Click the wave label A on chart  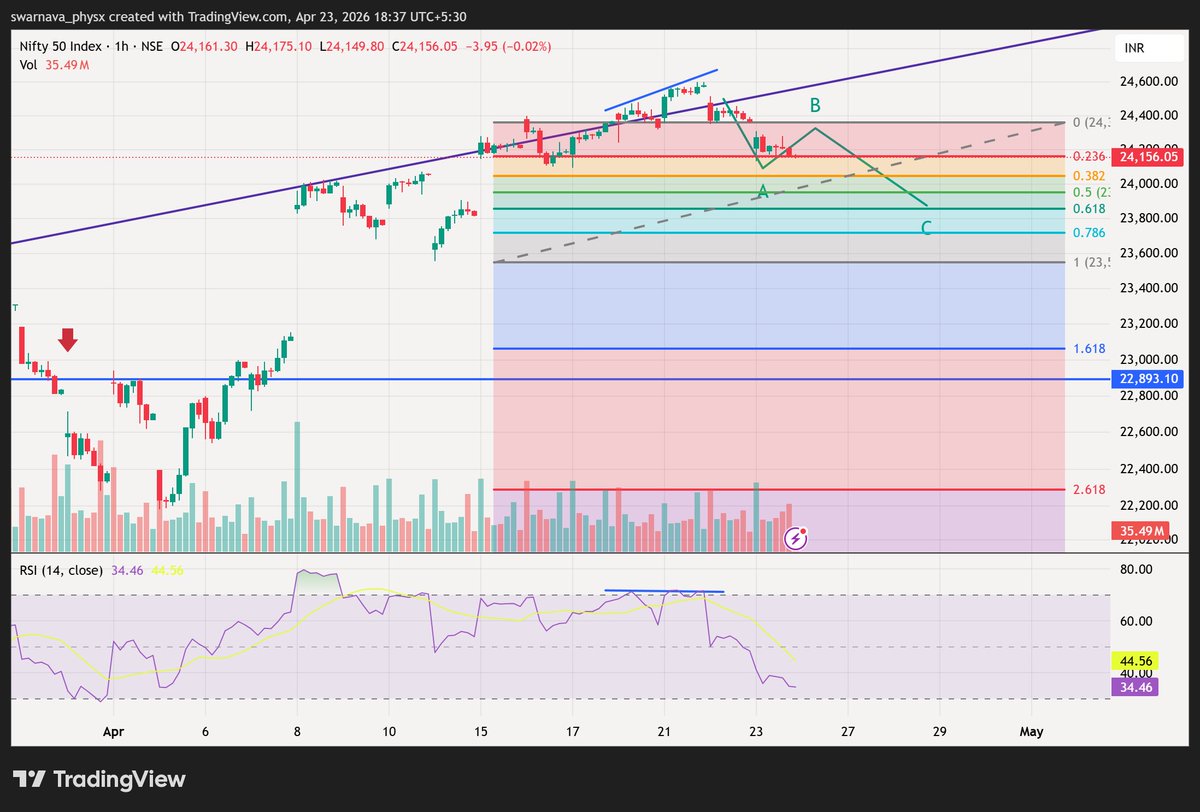click(x=762, y=192)
